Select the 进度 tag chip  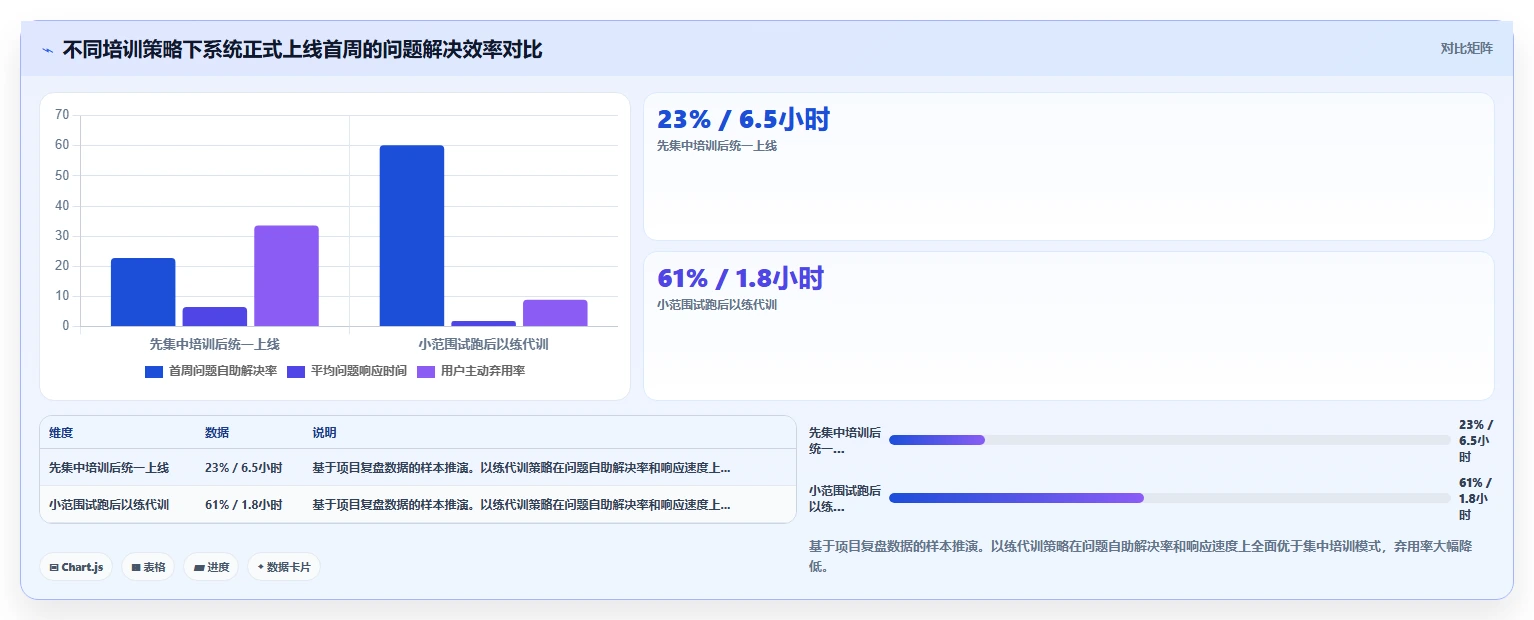[211, 567]
